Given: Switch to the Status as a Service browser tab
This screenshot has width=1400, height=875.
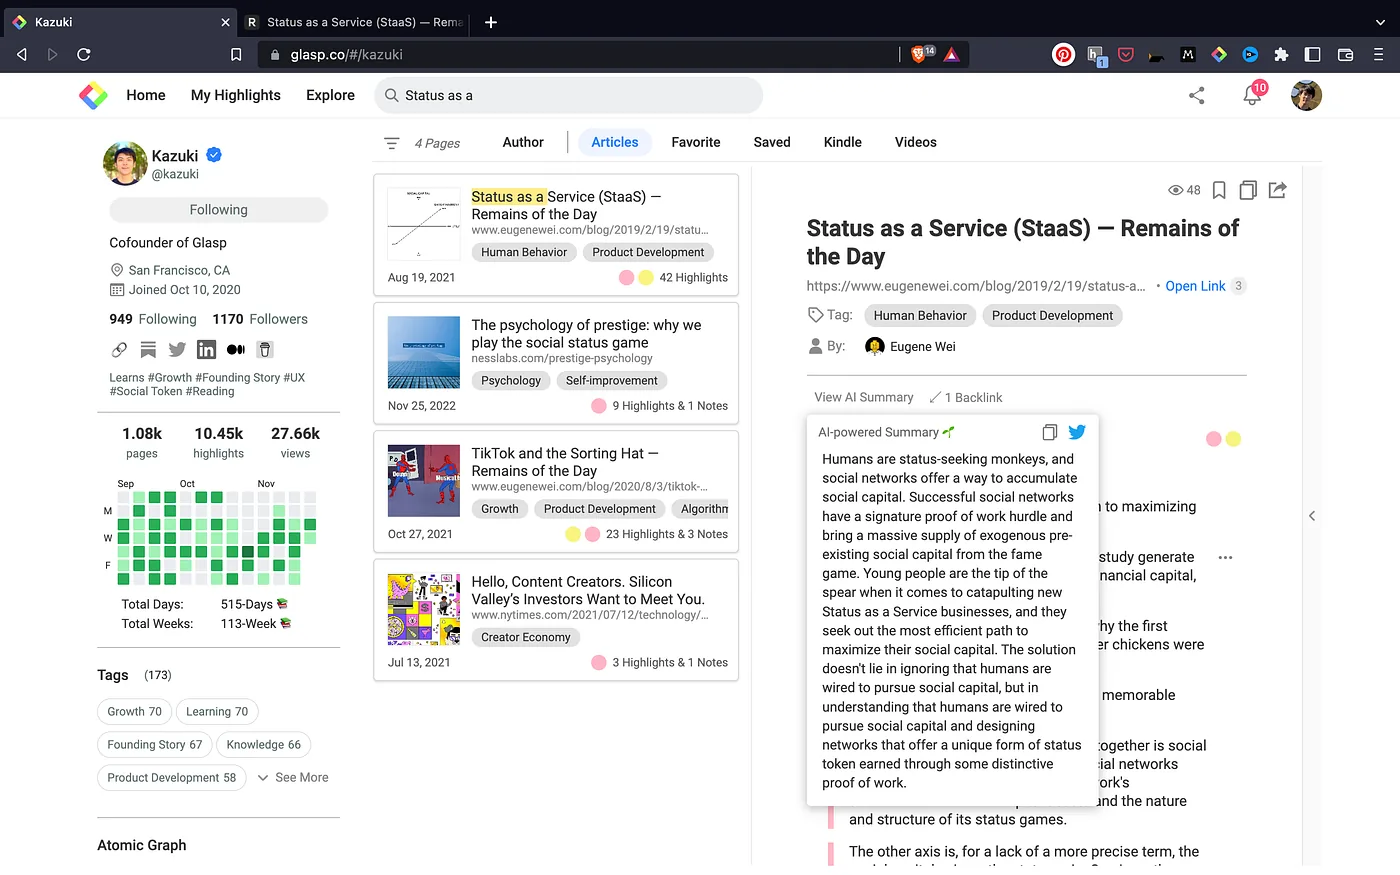Looking at the screenshot, I should 356,22.
